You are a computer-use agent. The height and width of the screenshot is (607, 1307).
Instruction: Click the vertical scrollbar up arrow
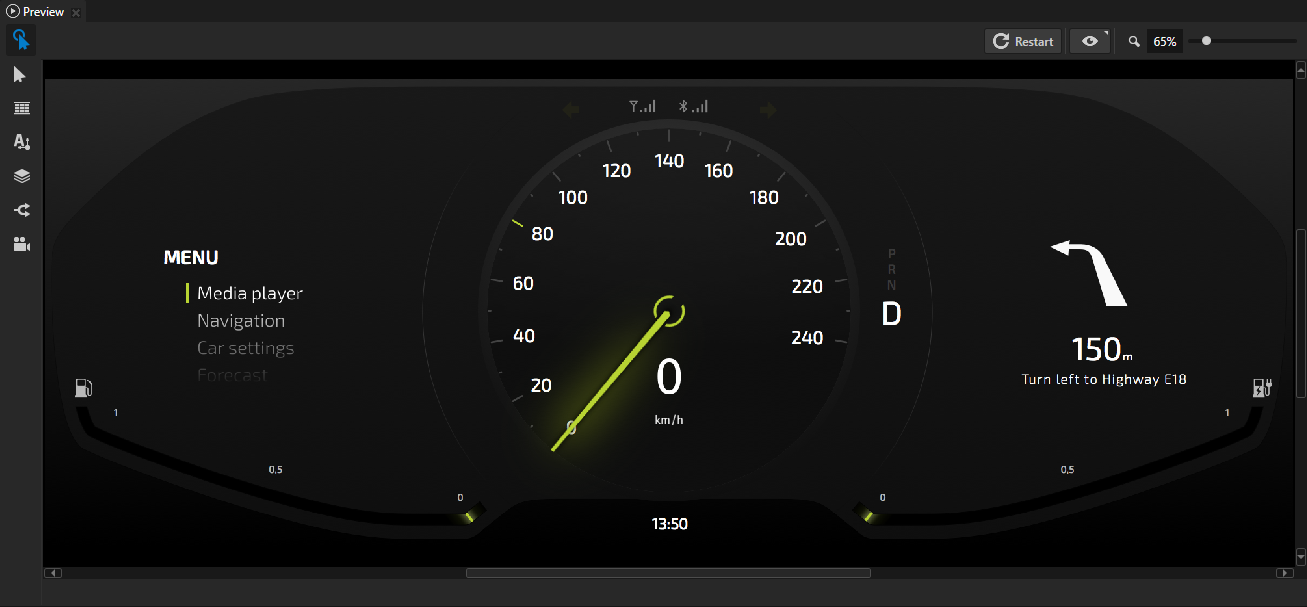point(1300,70)
